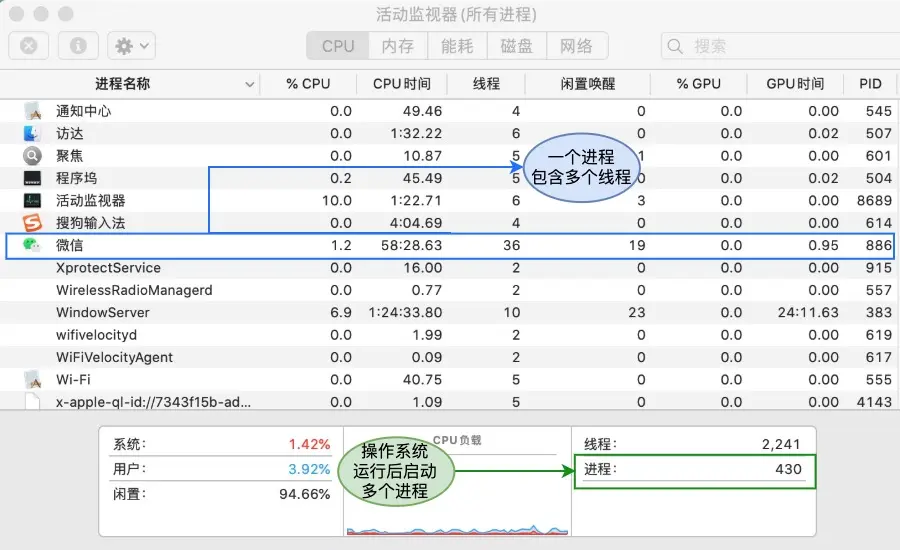
Task: Click 活动监视器 CPU value 10.0
Action: (x=337, y=200)
